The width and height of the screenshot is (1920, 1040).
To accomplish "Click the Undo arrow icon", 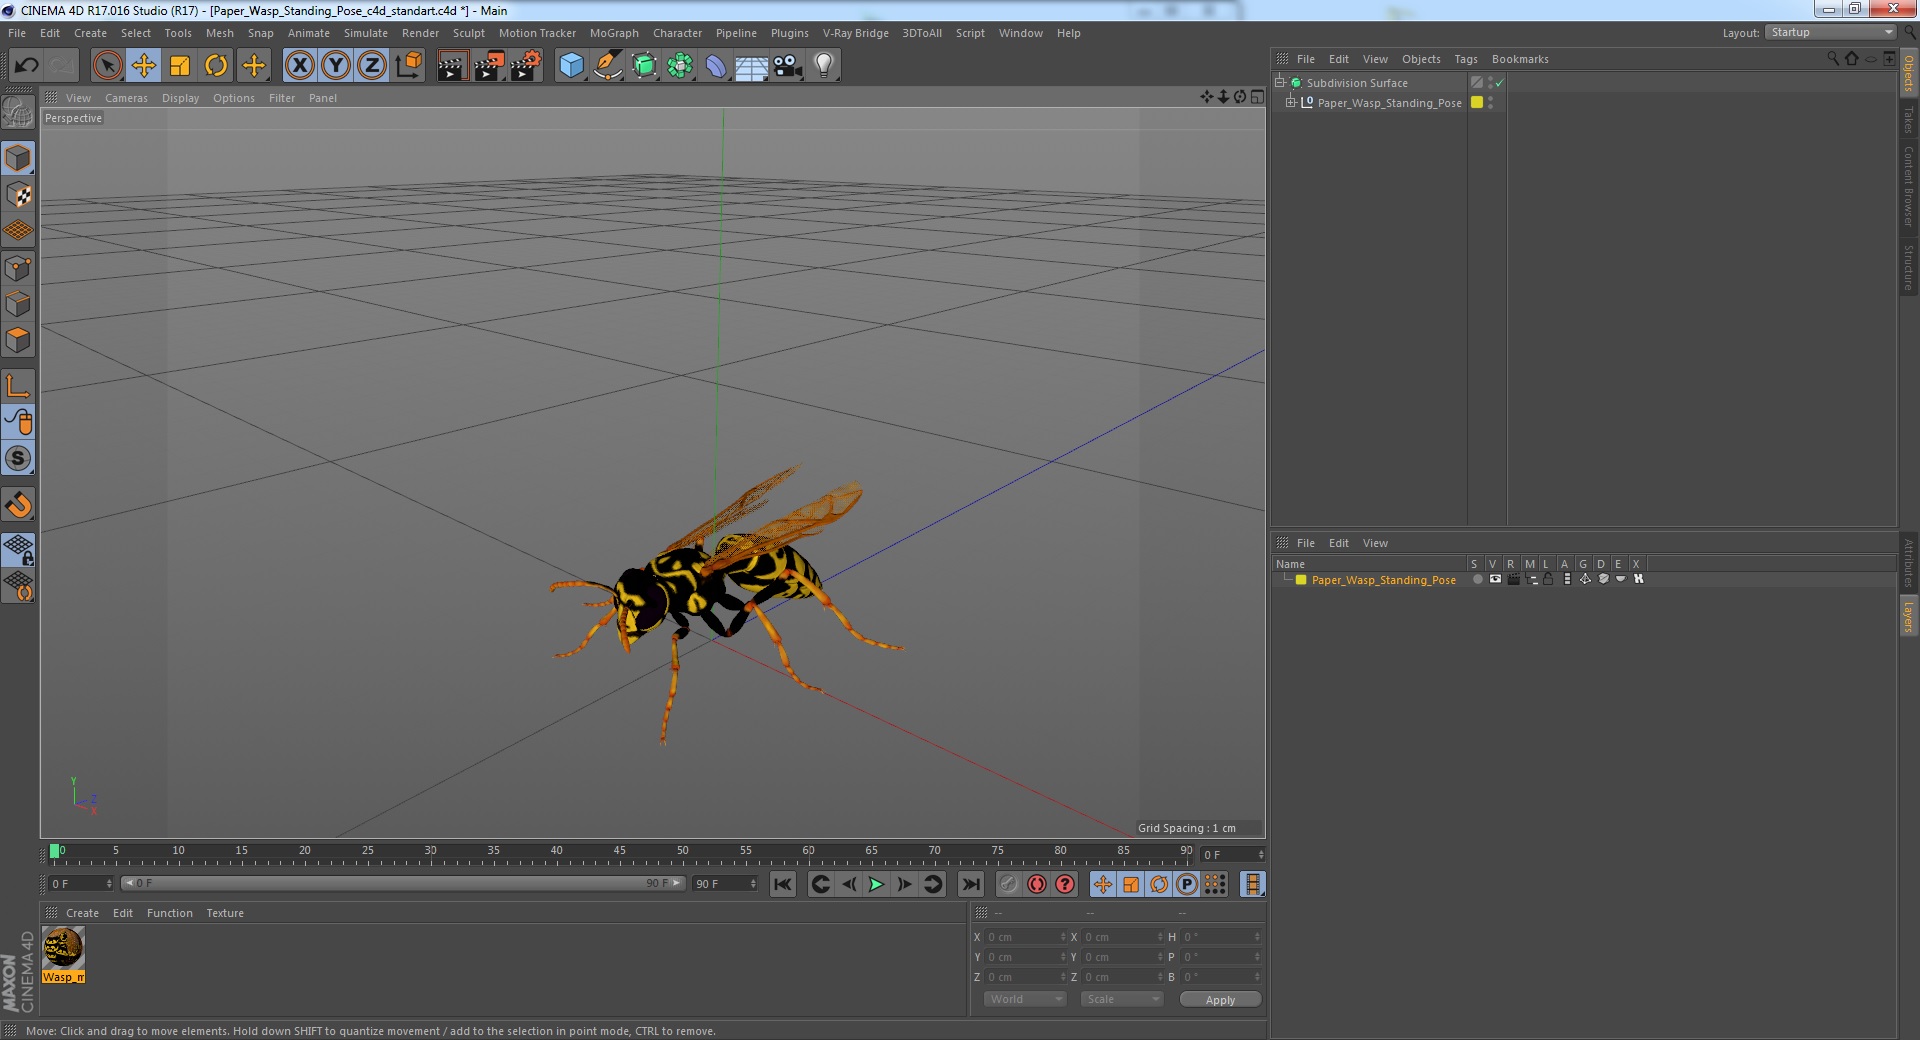I will (x=26, y=66).
